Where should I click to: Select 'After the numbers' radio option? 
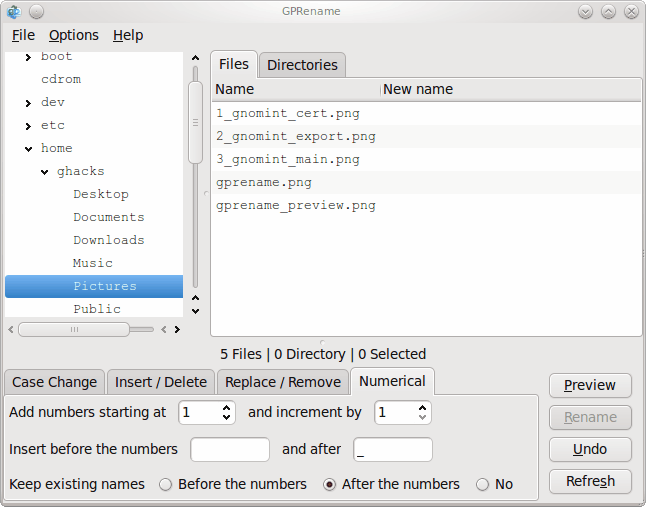[329, 484]
